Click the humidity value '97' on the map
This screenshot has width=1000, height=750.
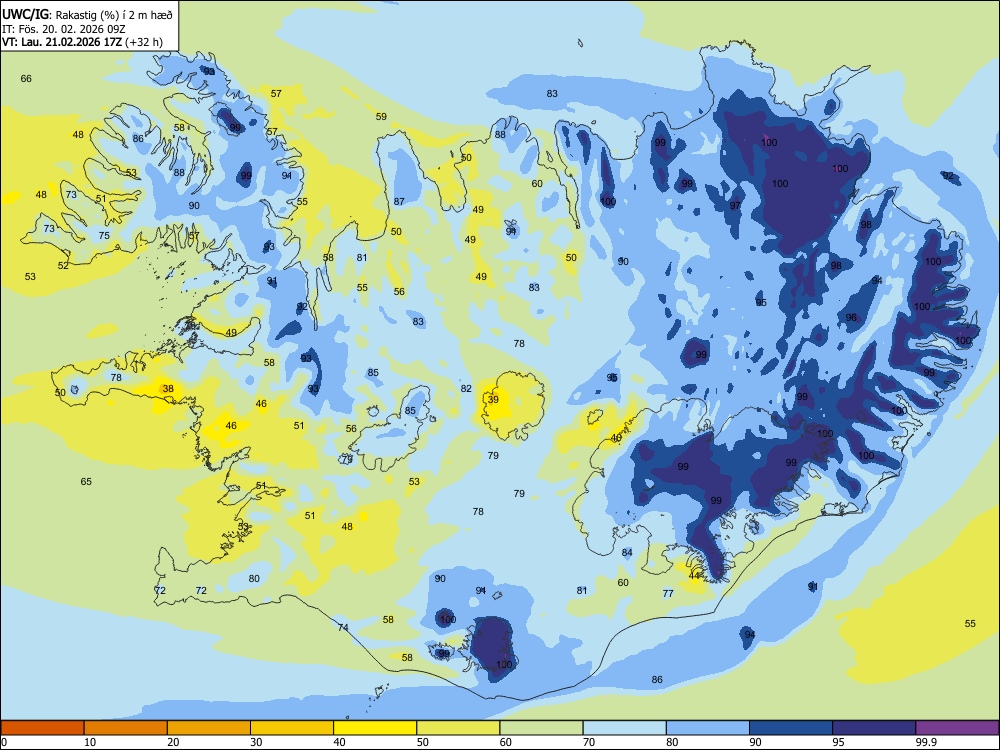pyautogui.click(x=735, y=205)
